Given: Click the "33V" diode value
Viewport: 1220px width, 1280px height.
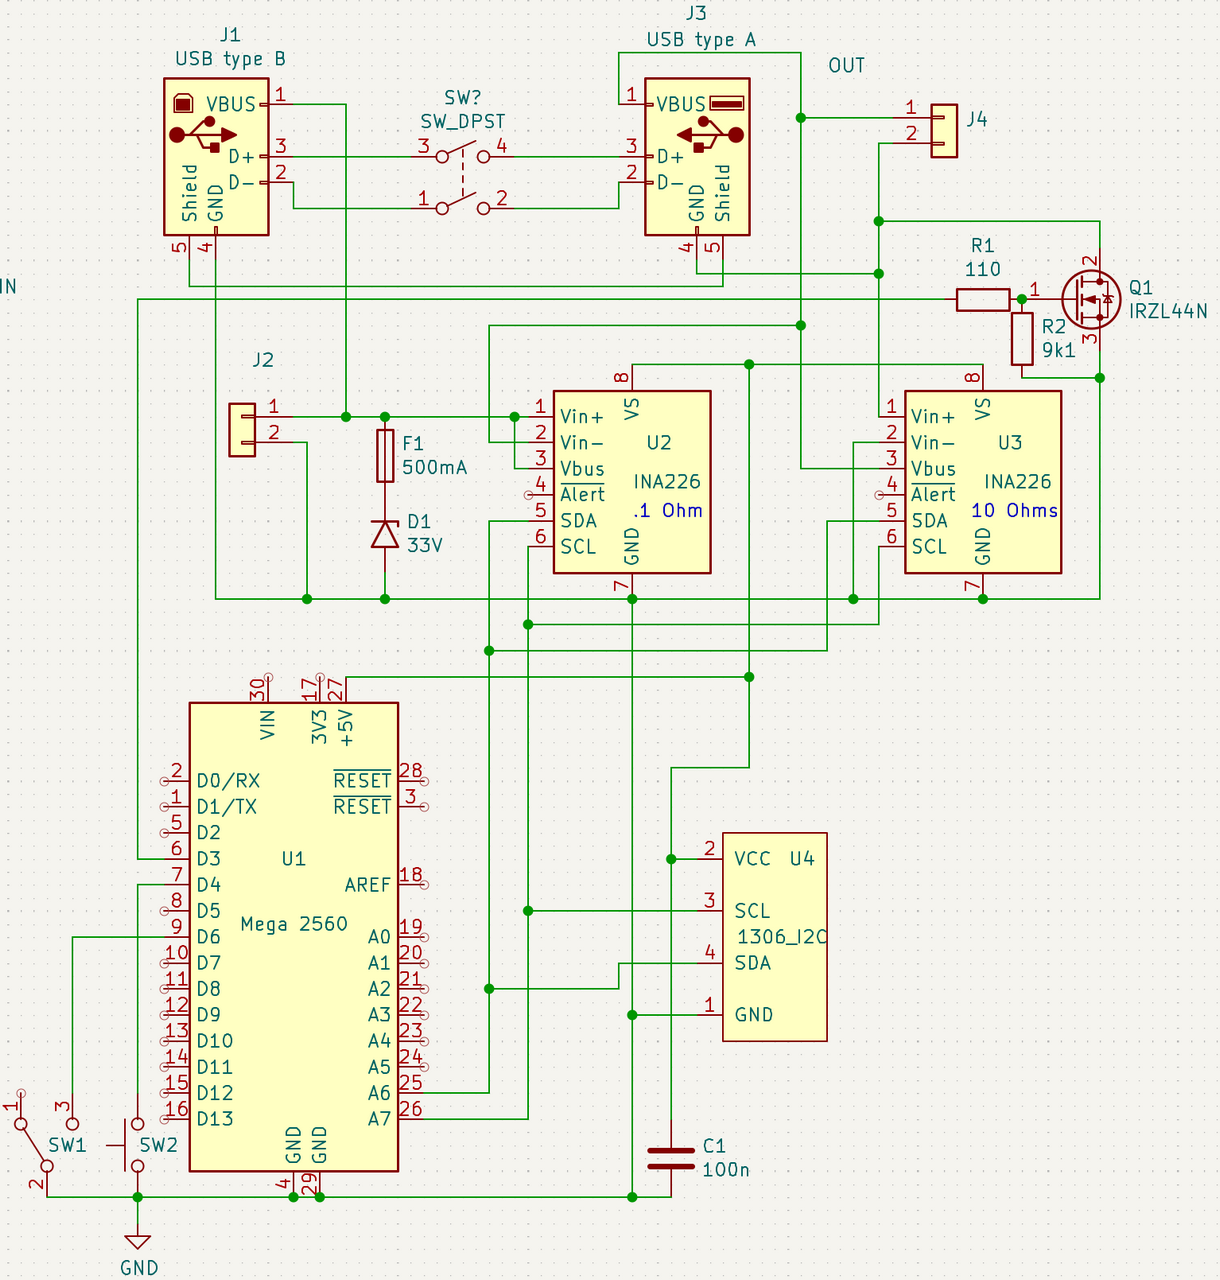Looking at the screenshot, I should click(425, 546).
